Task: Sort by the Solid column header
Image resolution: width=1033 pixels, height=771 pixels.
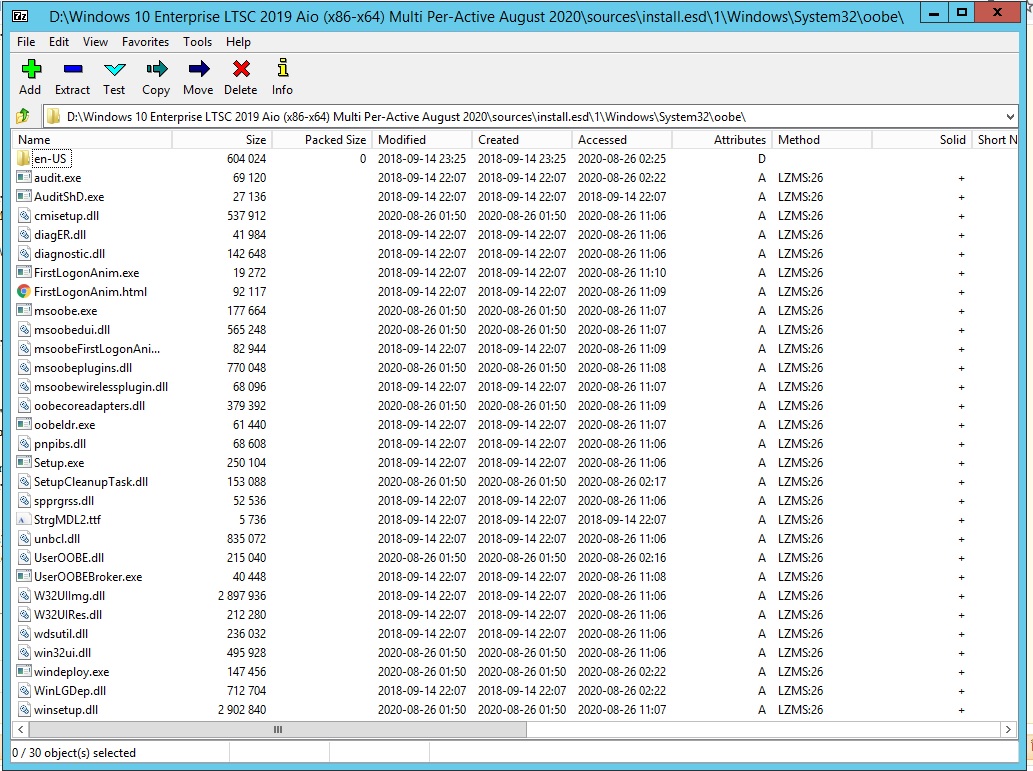Action: tap(922, 140)
